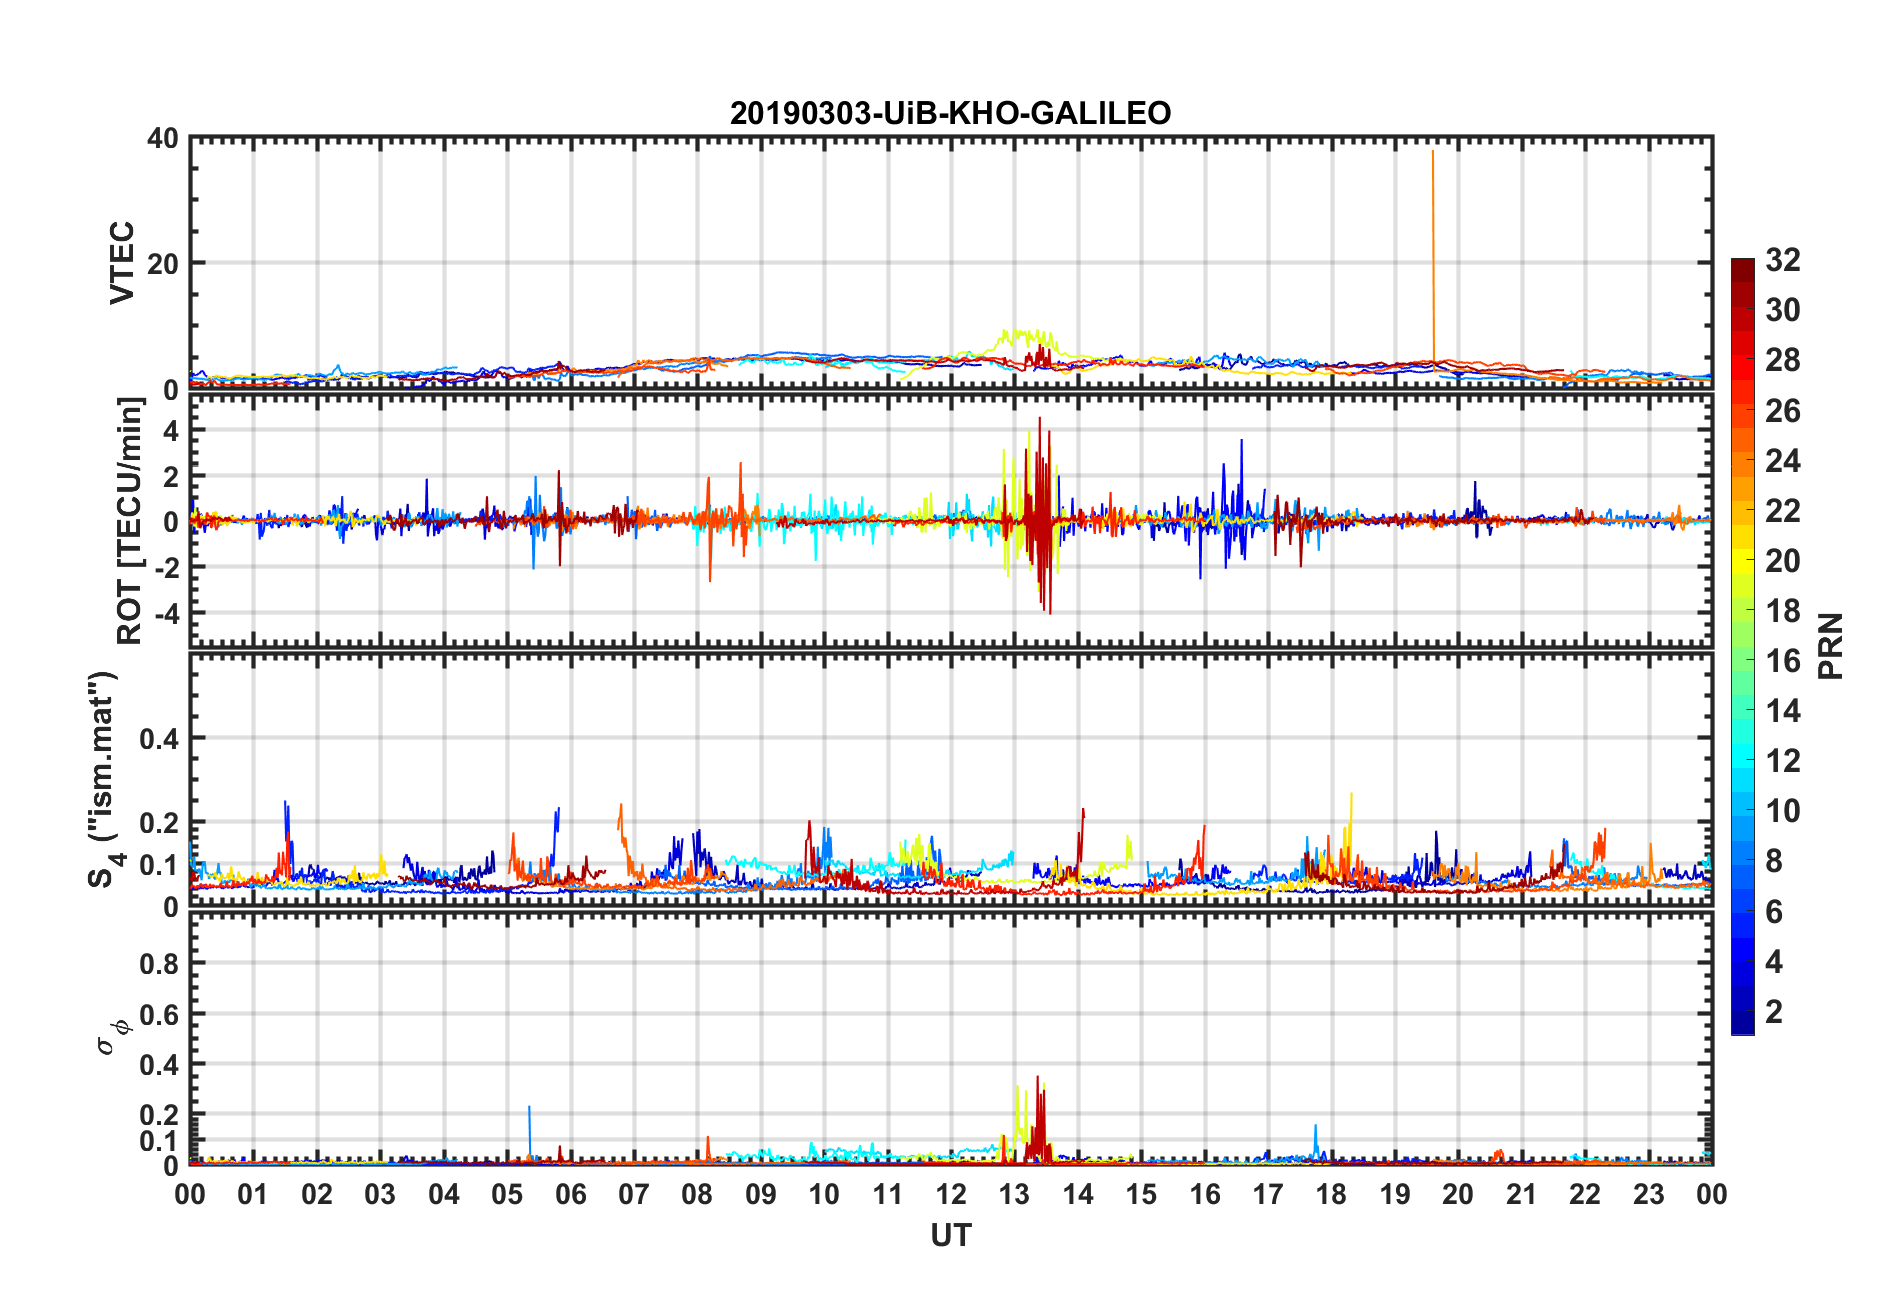Screen dimensions: 1902x1292
Task: Select the colorbar tick label 26
Action: (x=1783, y=410)
